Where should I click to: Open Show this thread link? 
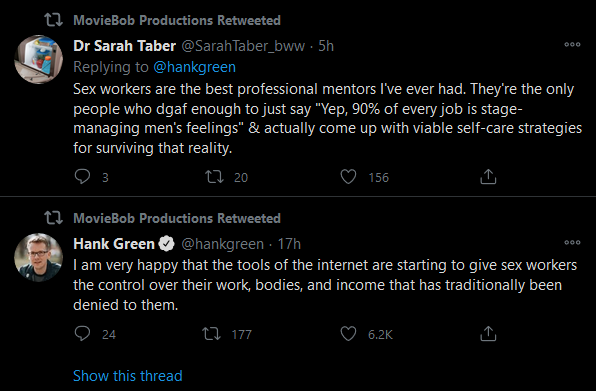click(x=128, y=376)
